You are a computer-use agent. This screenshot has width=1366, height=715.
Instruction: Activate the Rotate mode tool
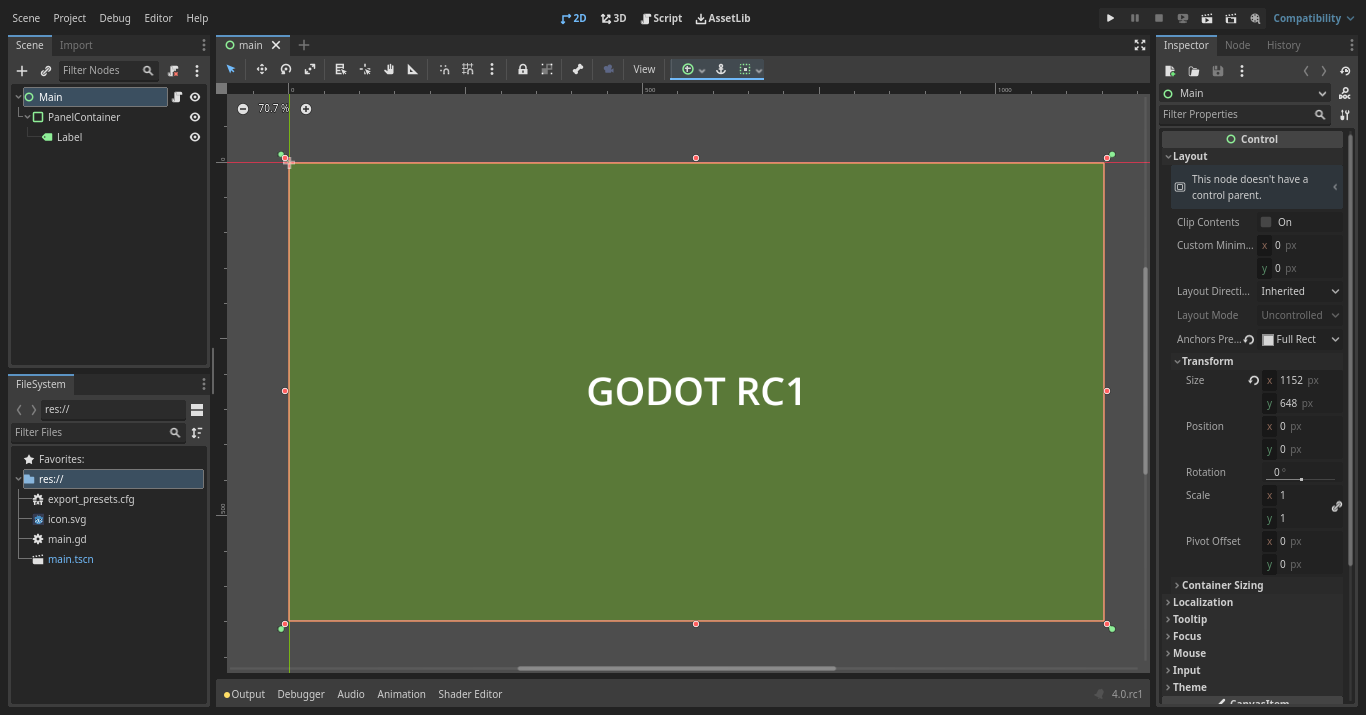click(x=285, y=69)
